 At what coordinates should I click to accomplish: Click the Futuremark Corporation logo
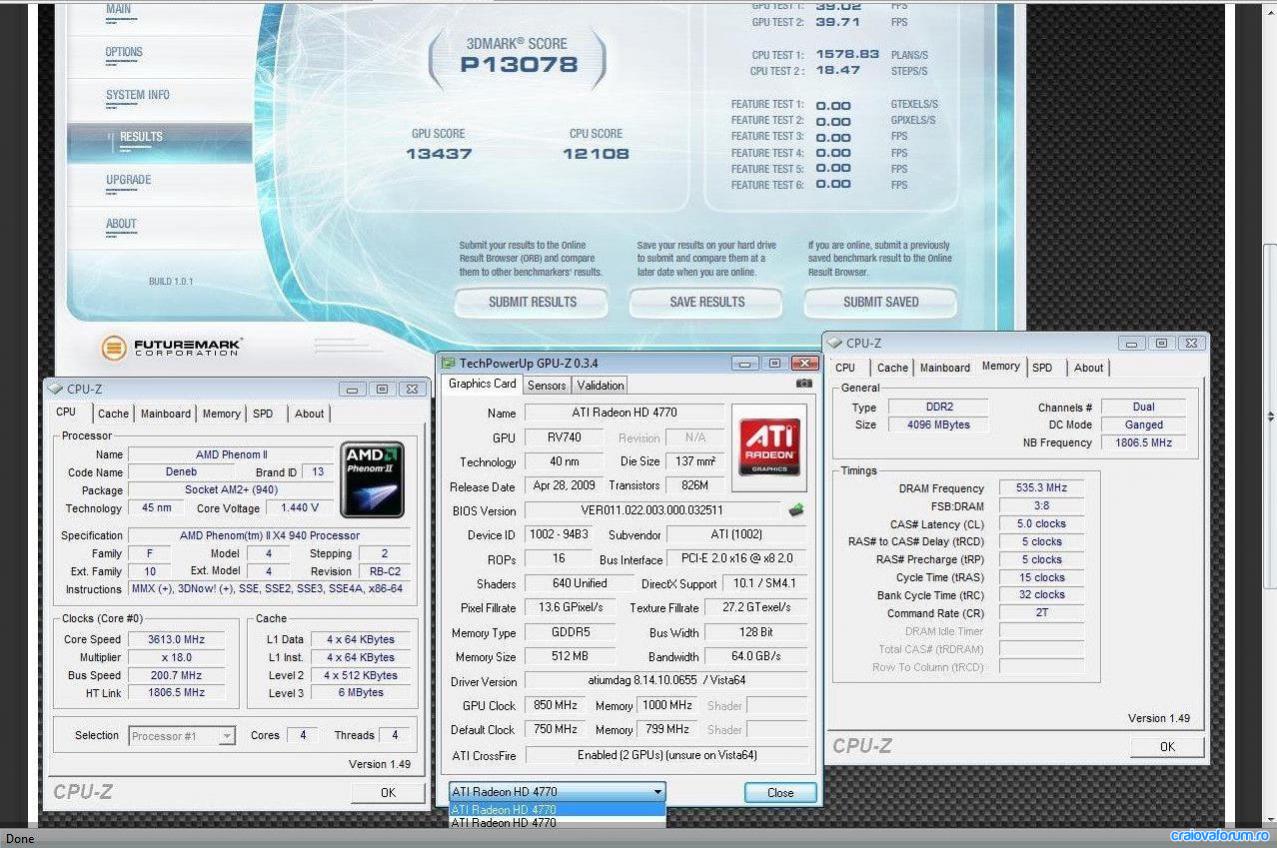(172, 348)
